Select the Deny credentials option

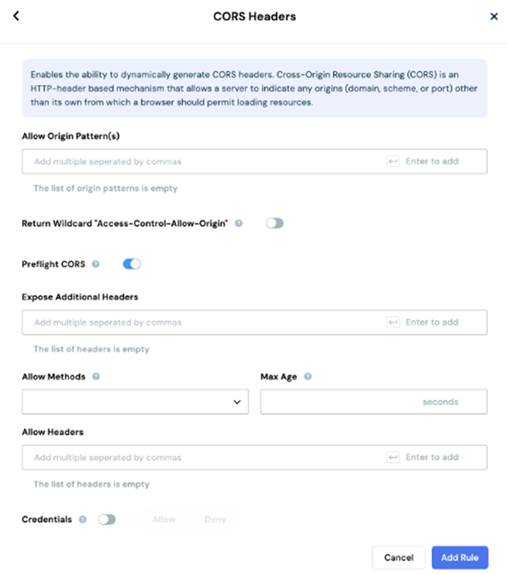click(x=215, y=519)
